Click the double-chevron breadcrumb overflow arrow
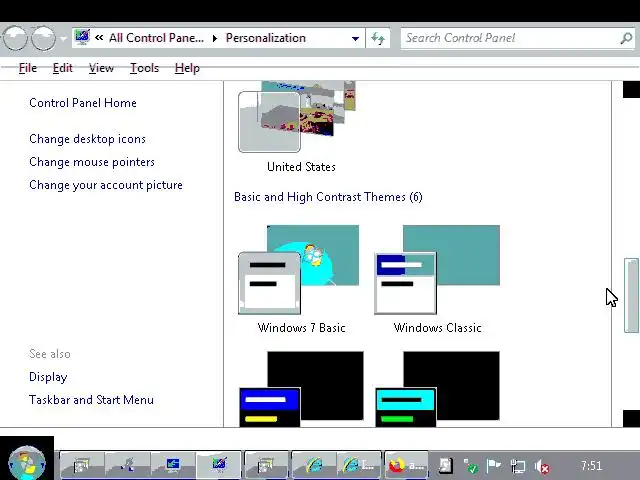 tap(99, 38)
